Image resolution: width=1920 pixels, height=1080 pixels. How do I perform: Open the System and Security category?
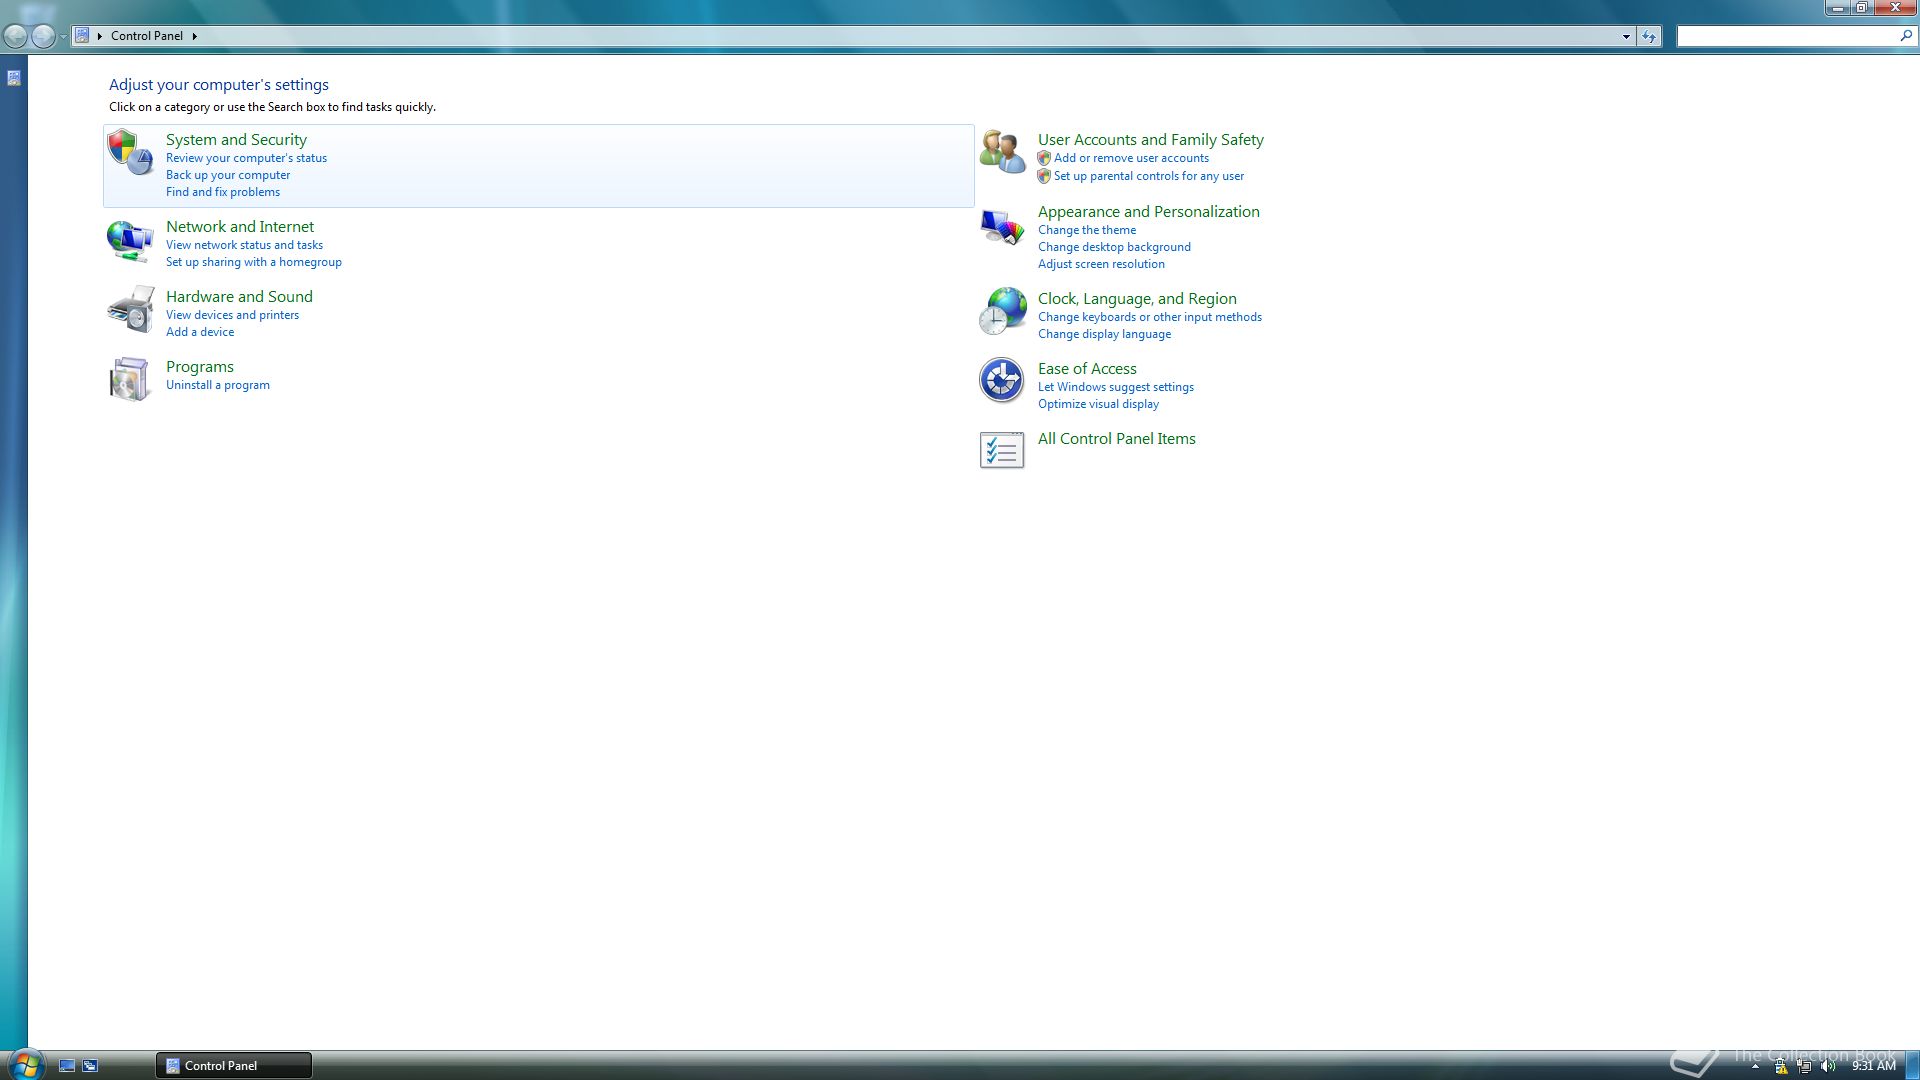236,140
